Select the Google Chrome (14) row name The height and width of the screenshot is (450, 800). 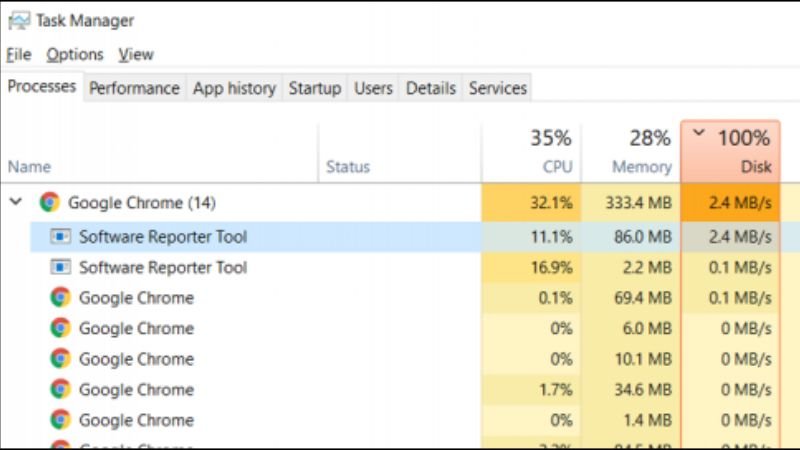142,203
